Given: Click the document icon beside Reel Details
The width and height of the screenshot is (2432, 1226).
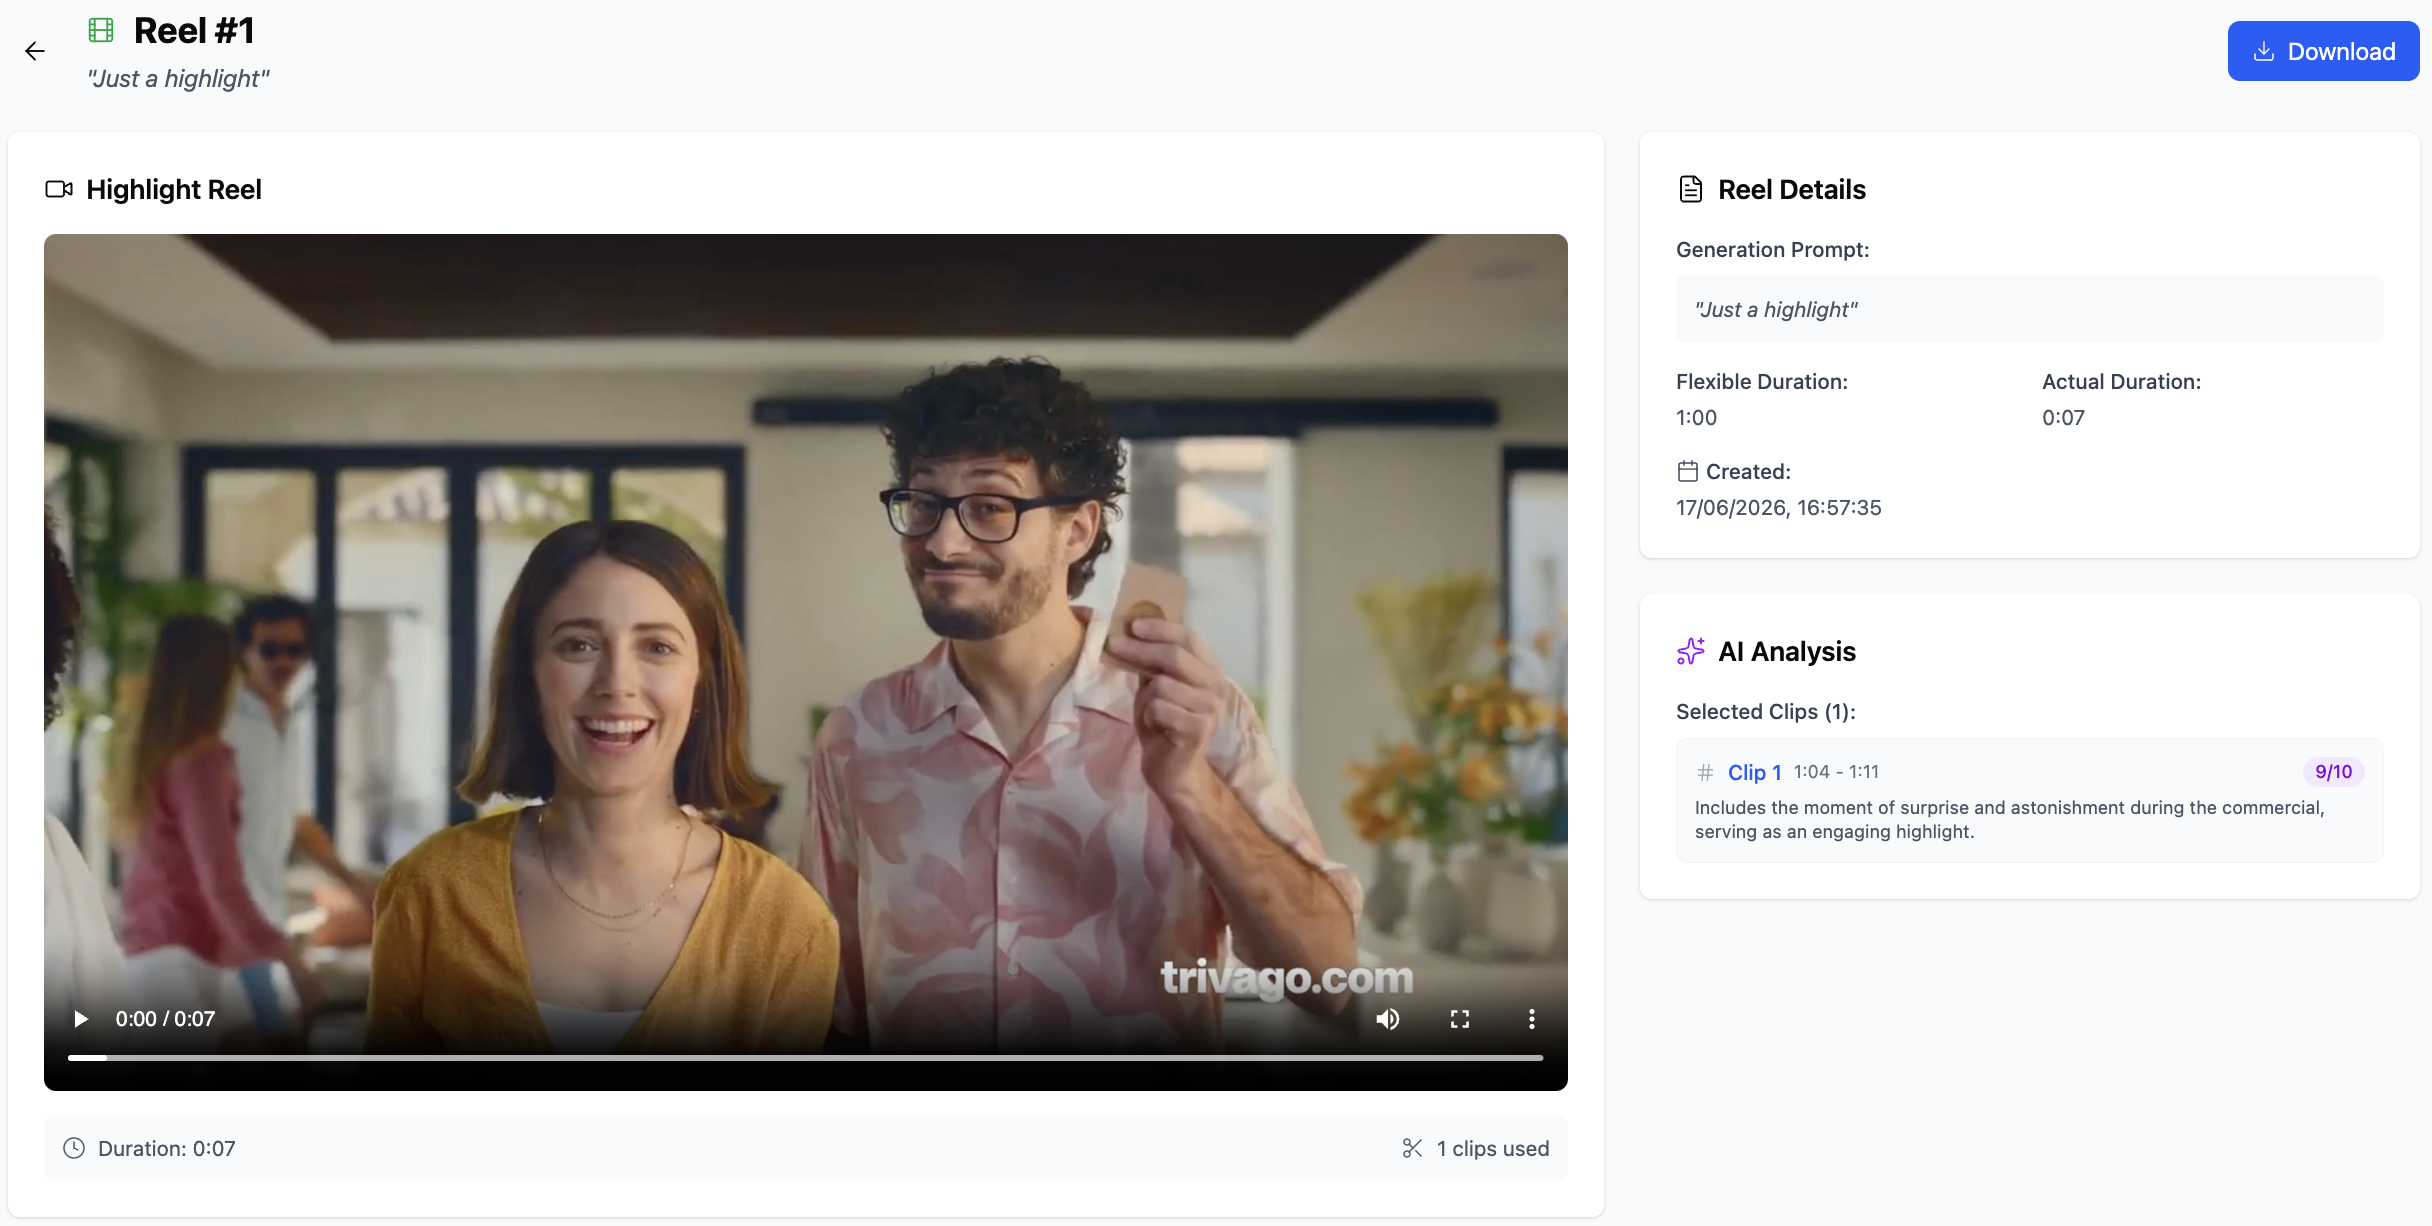Looking at the screenshot, I should 1691,189.
